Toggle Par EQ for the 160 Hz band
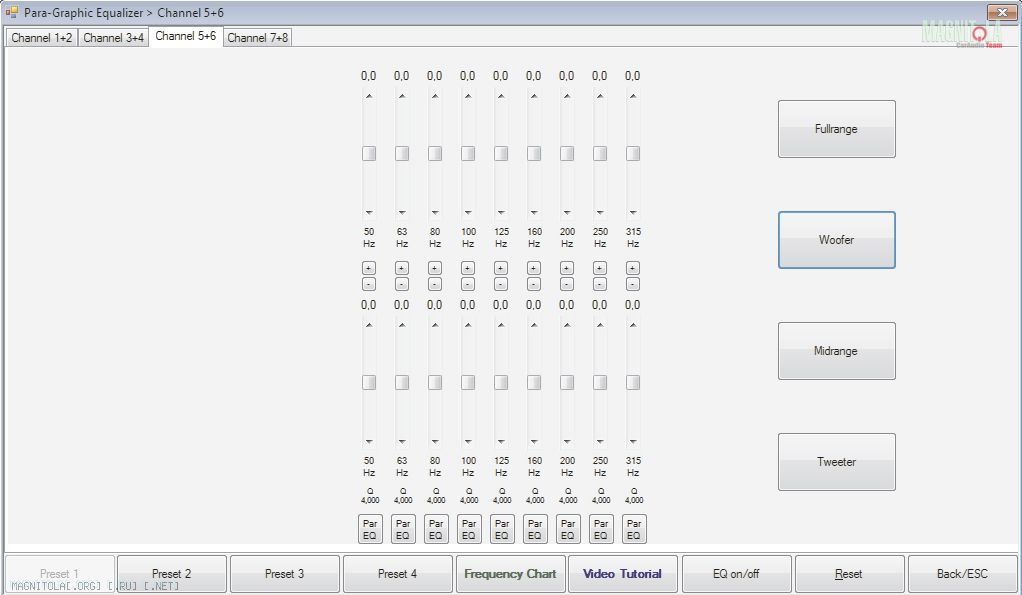The width and height of the screenshot is (1022, 595). pos(535,529)
